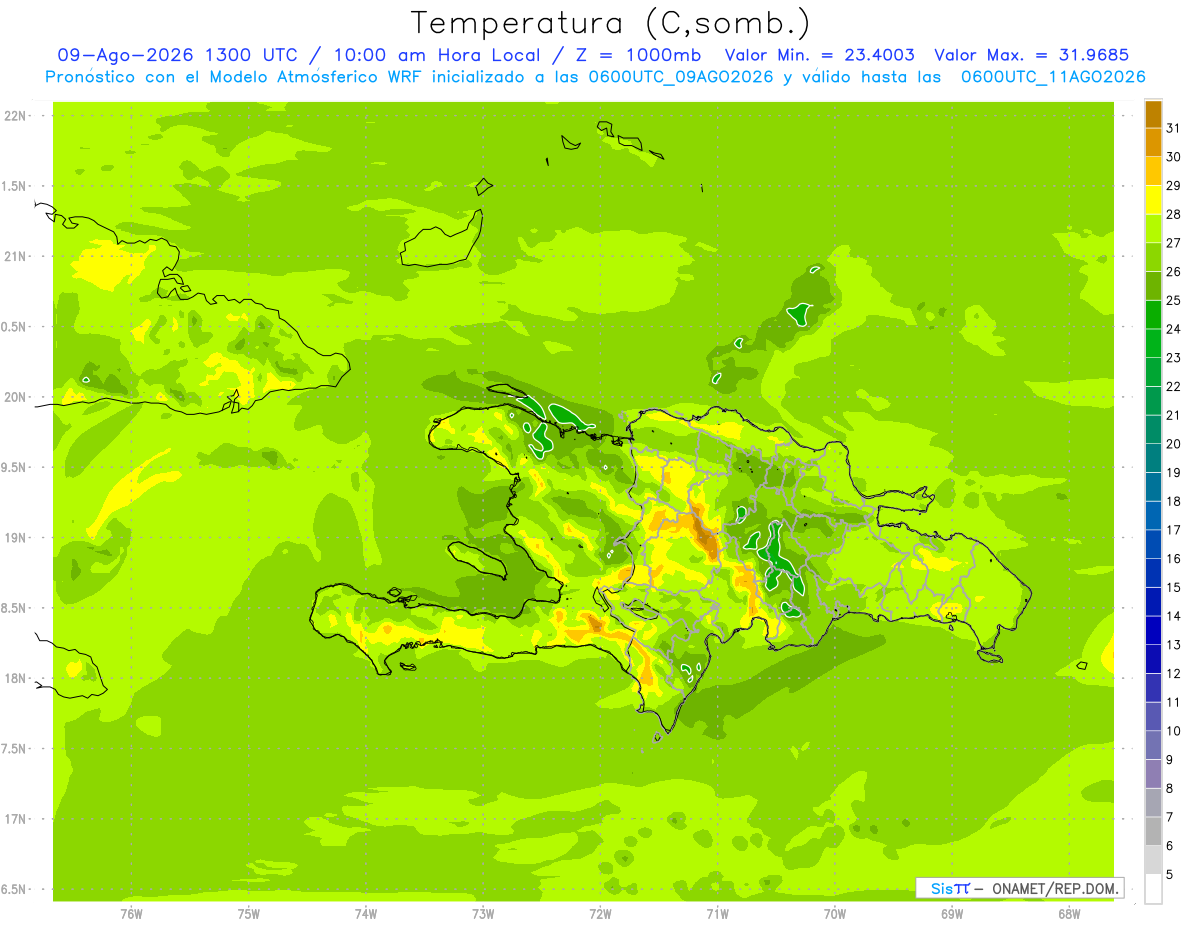Viewport: 1200px width, 927px height.
Task: Click the "9.5N" latitude label
Action: [14, 467]
